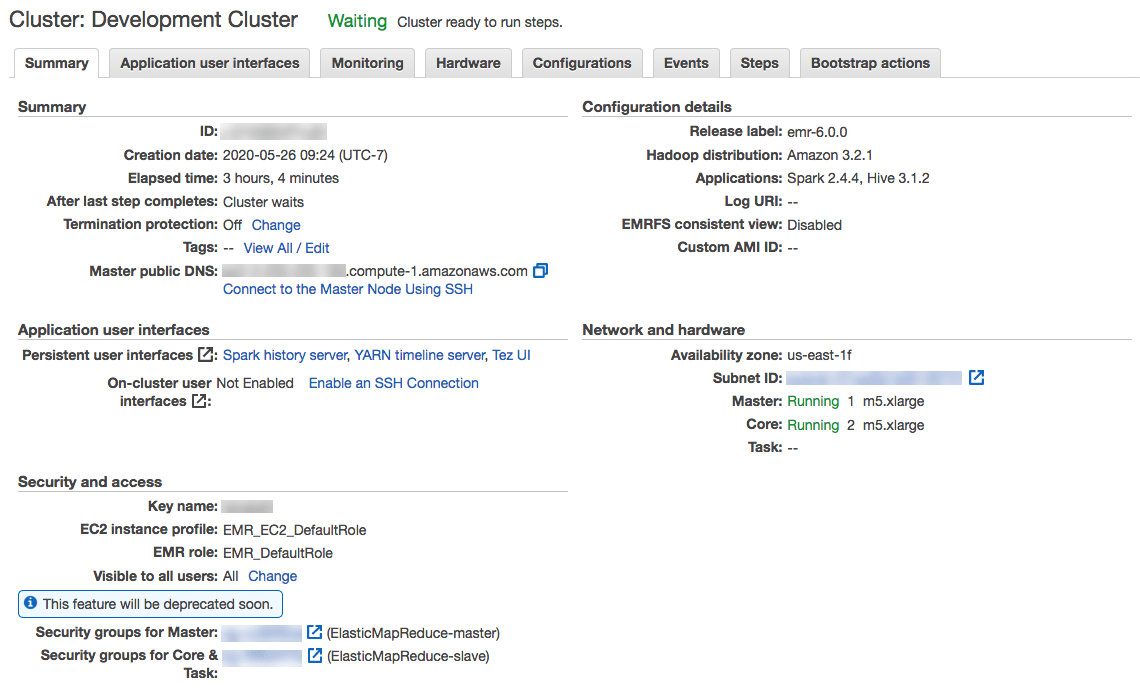Click View All / Edit next to Tags

286,247
